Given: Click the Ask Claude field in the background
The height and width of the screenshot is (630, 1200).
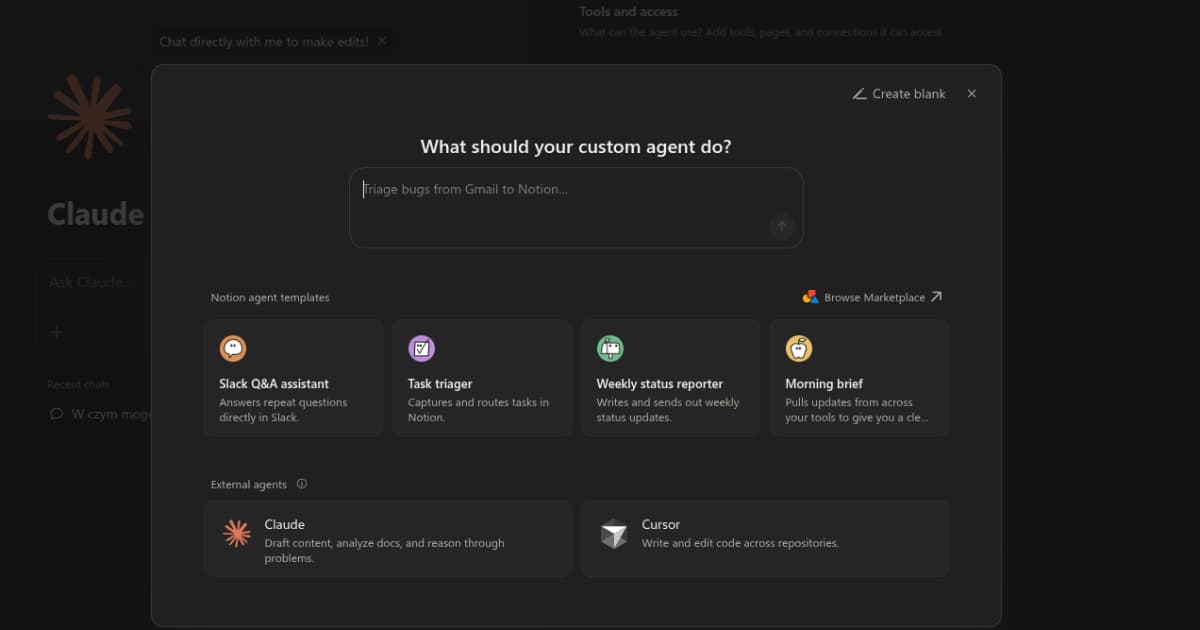Looking at the screenshot, I should [x=94, y=283].
